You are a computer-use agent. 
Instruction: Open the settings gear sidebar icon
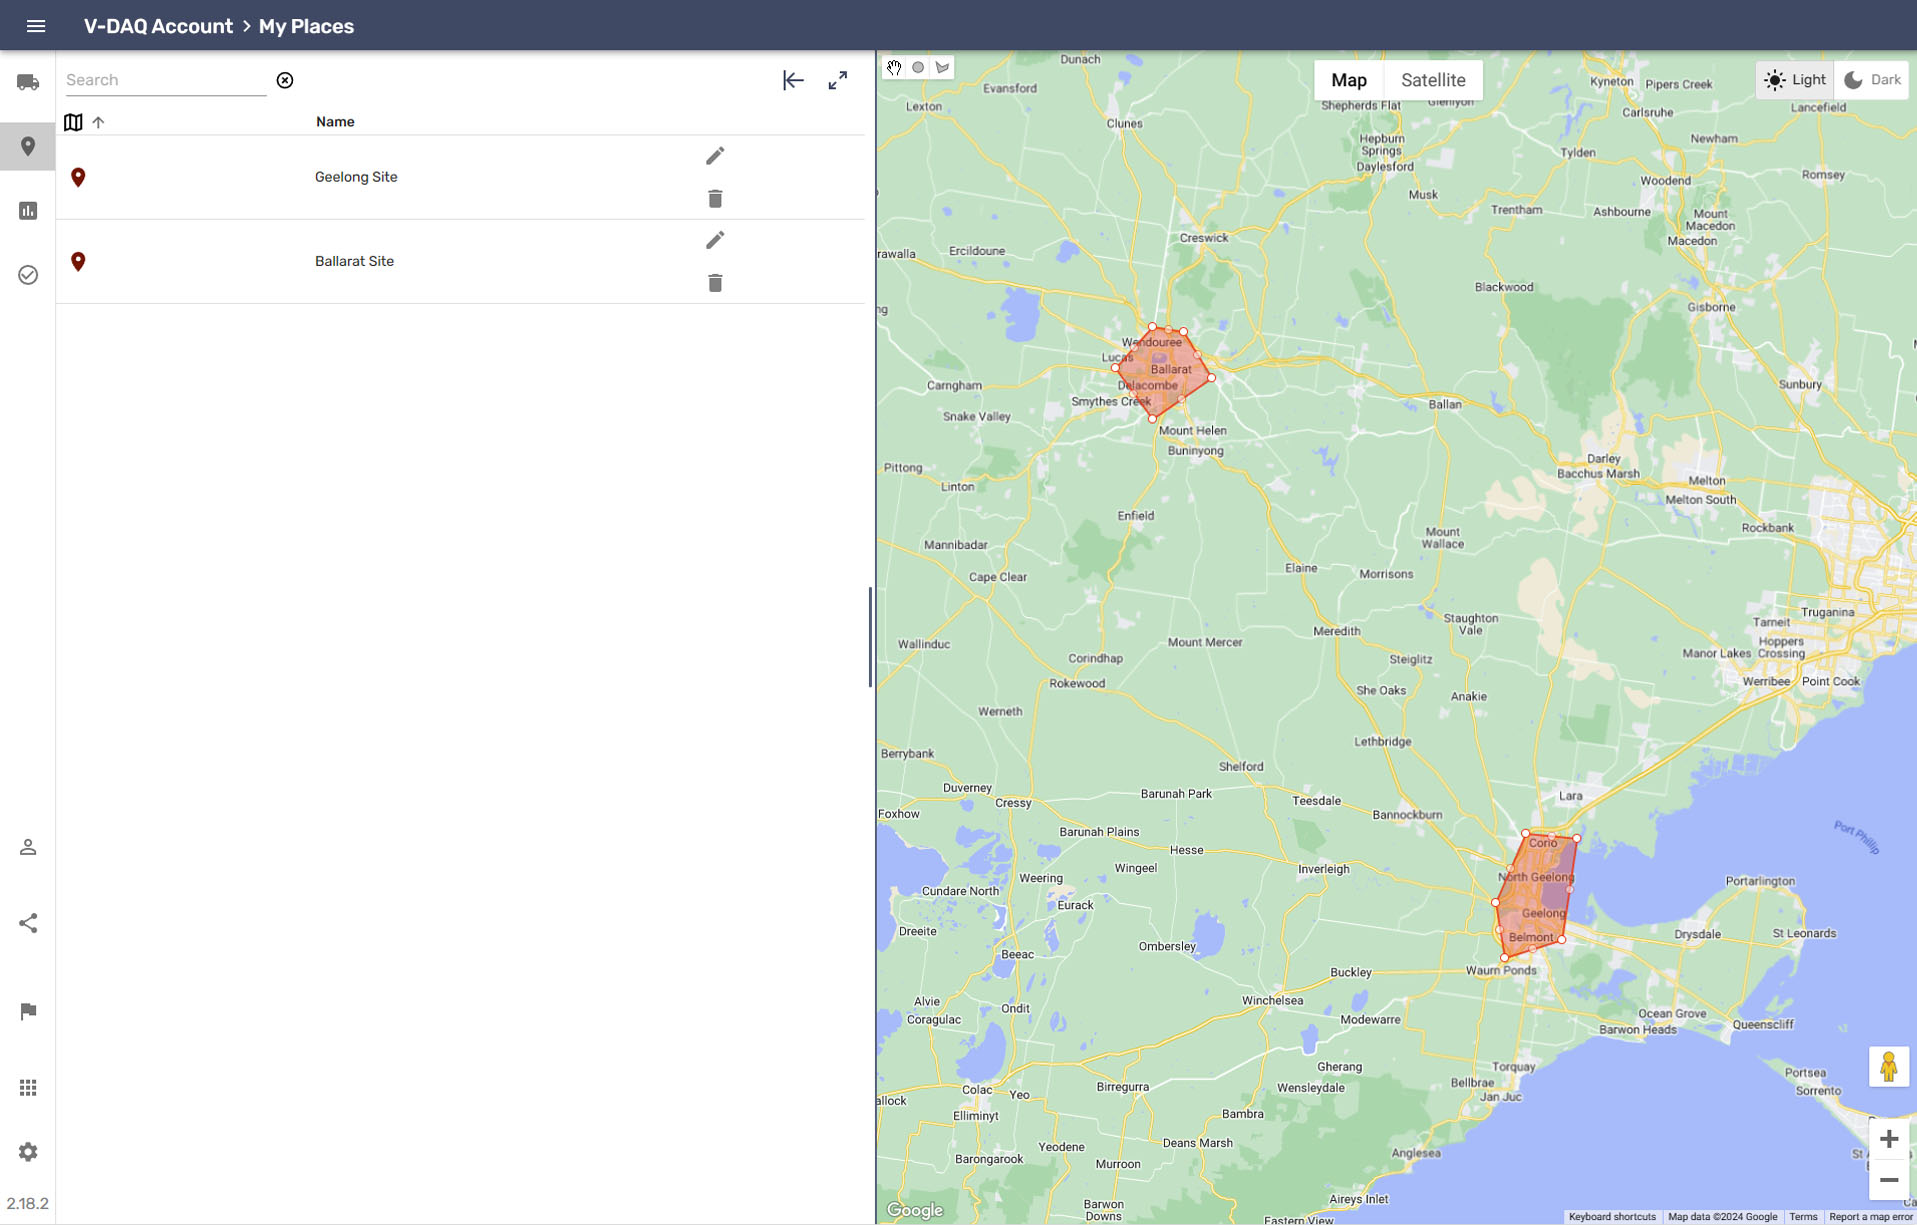(28, 1152)
